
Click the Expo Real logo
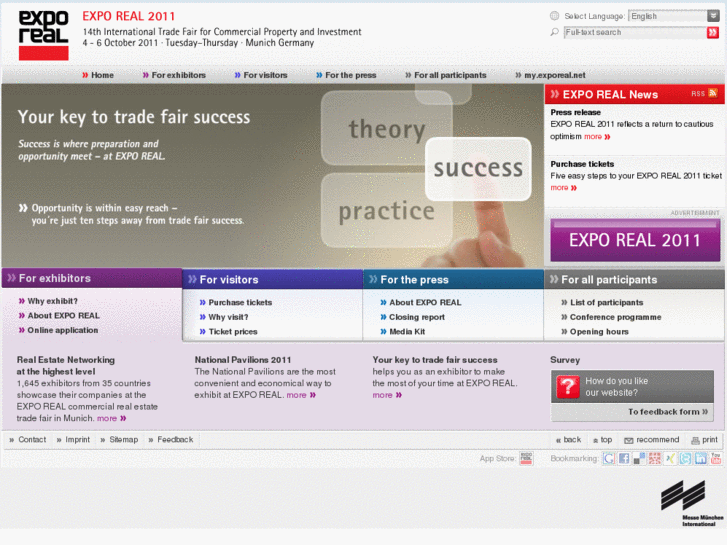(44, 35)
